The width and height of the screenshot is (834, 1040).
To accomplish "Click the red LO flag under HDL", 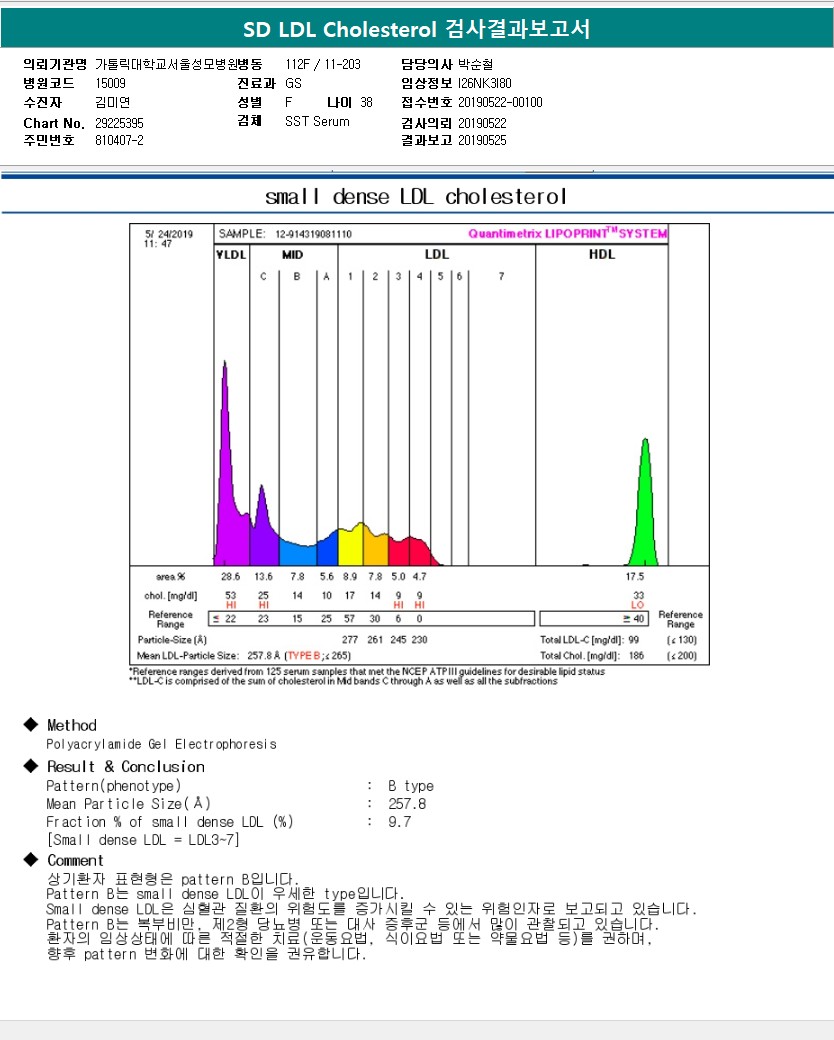I will pos(635,605).
